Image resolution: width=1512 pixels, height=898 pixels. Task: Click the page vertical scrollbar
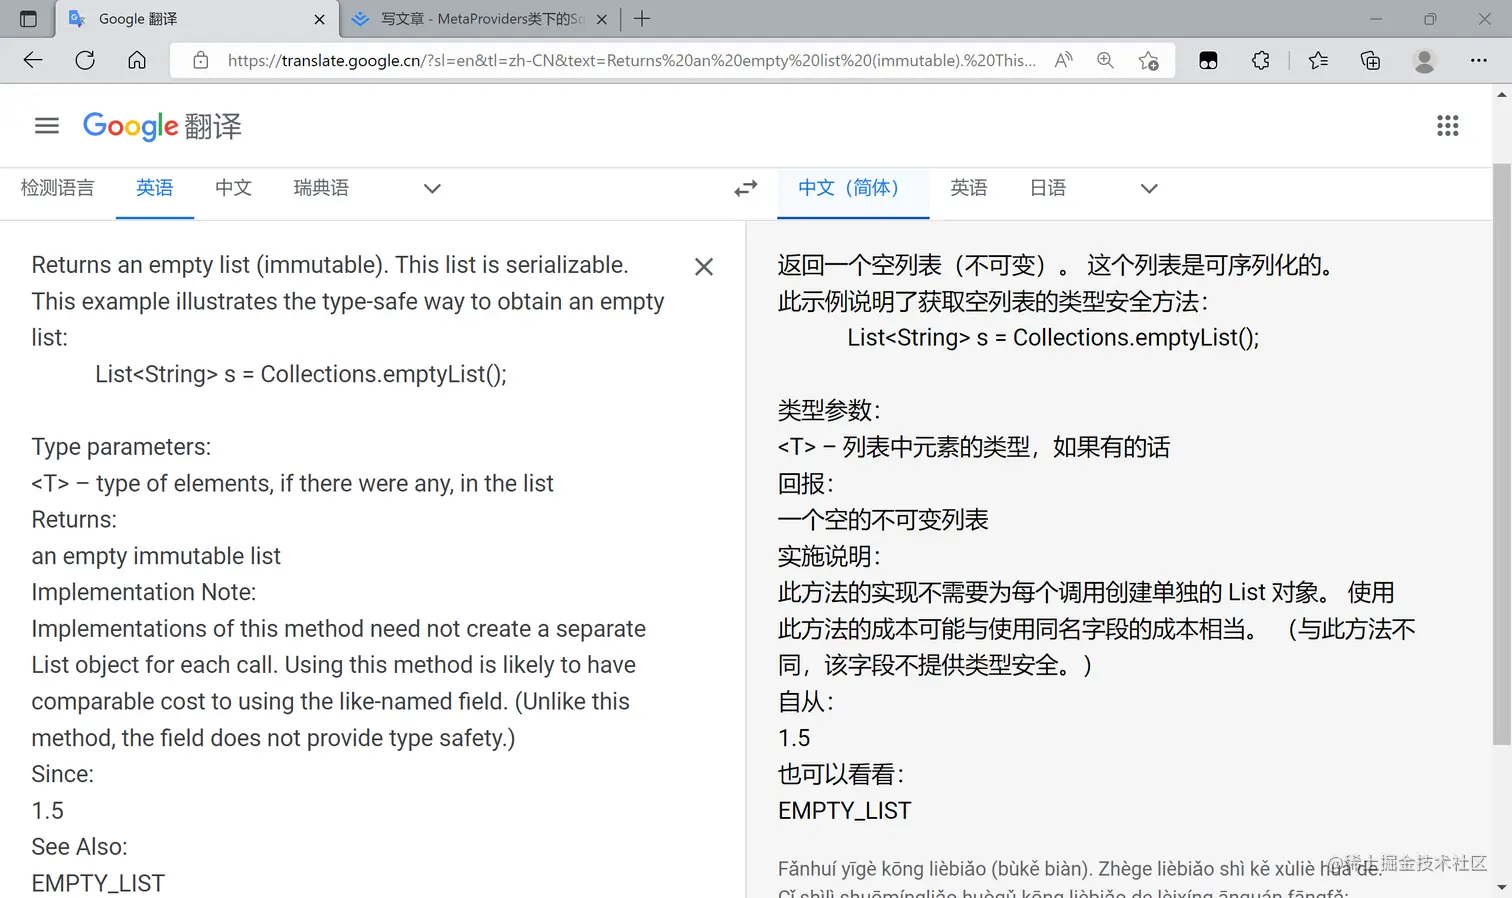pos(1501,454)
